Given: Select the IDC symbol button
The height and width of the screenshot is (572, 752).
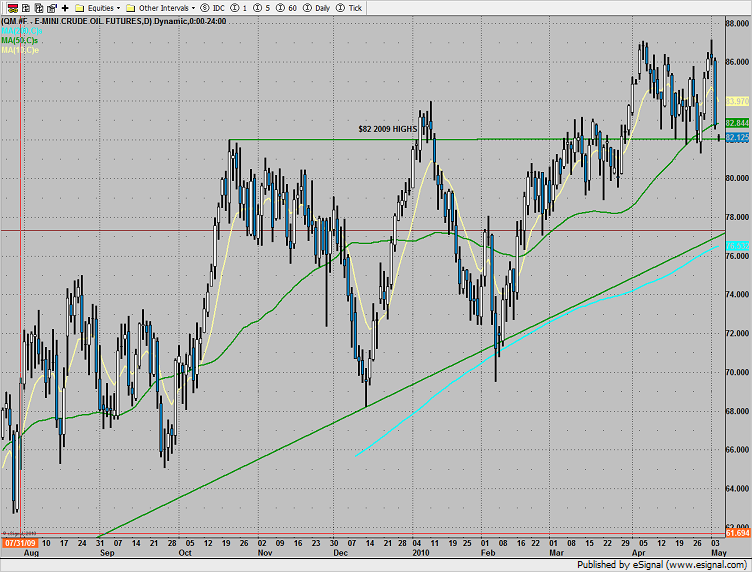Looking at the screenshot, I should [x=212, y=8].
